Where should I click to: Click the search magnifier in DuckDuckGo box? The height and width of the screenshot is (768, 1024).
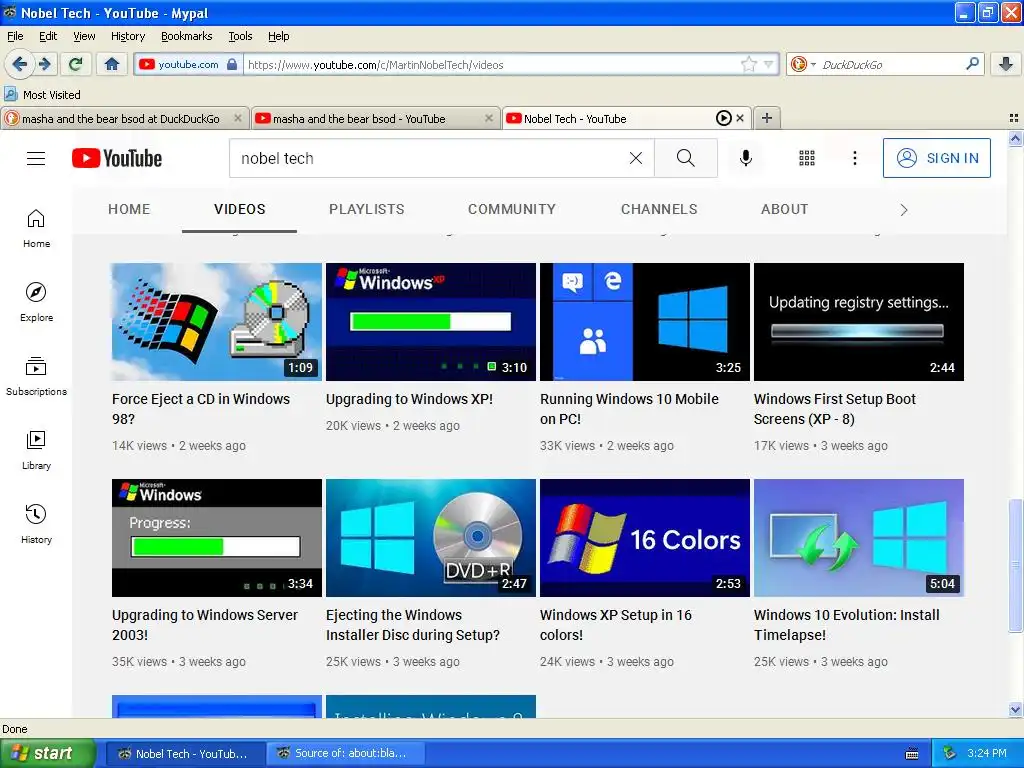point(972,64)
